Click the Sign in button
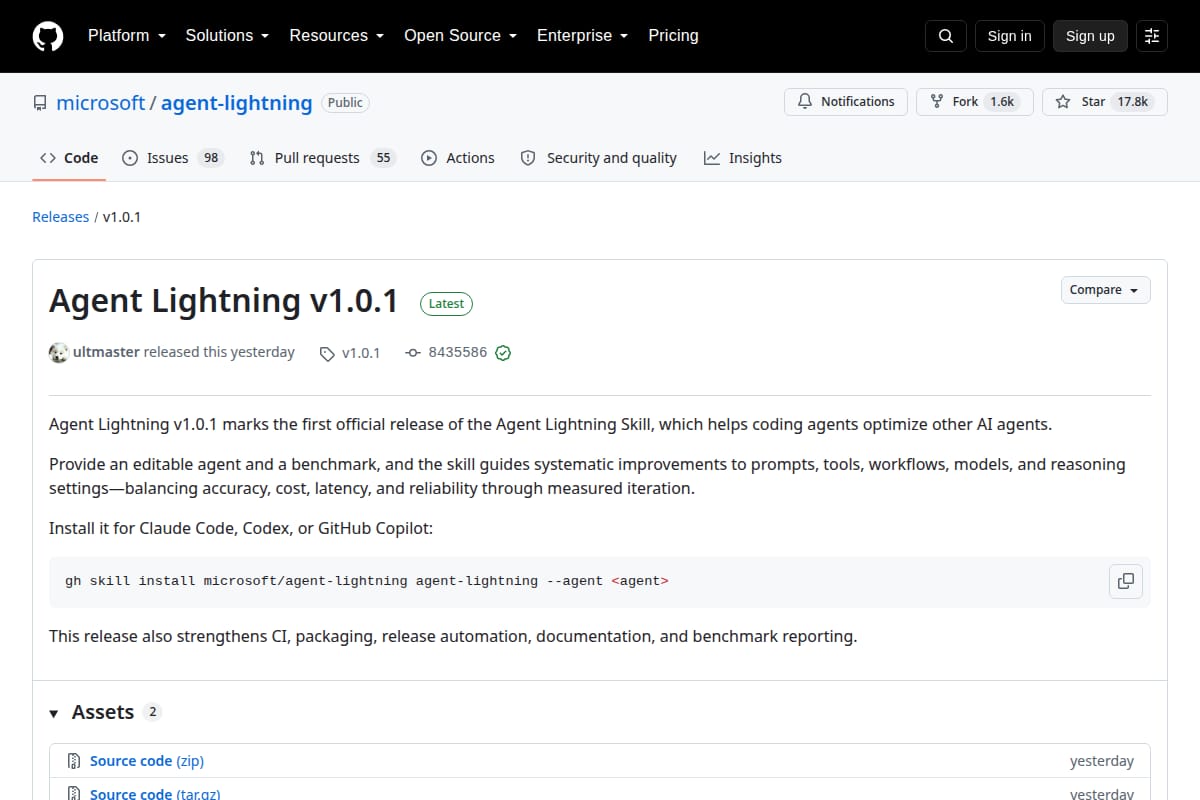 point(1009,36)
